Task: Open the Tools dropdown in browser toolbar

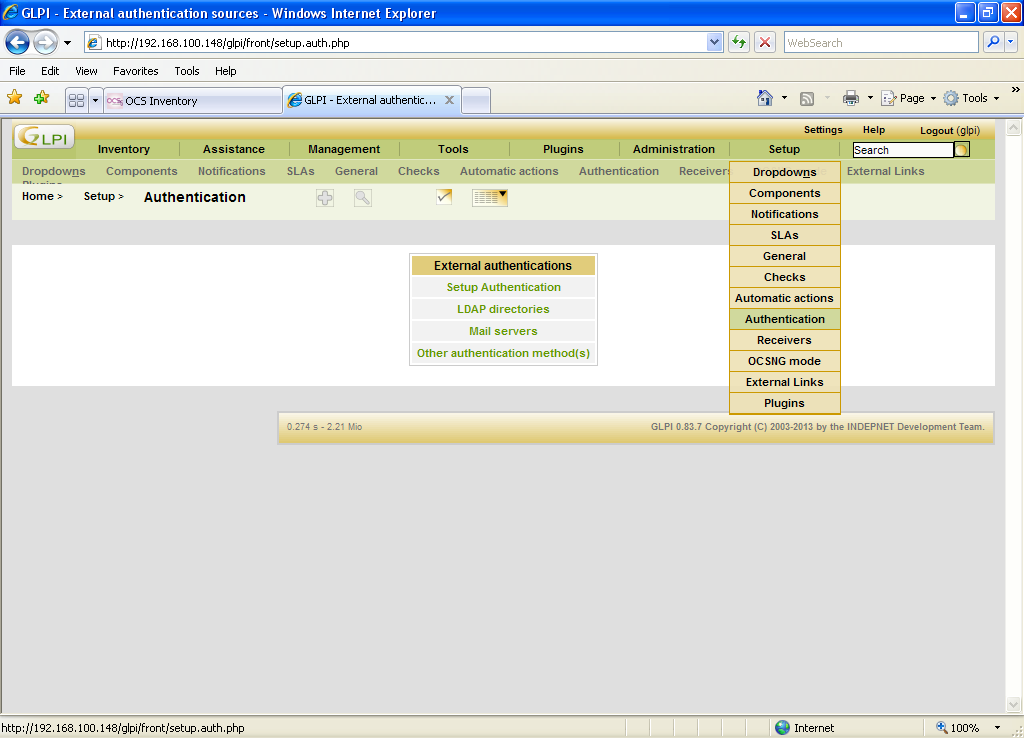Action: pyautogui.click(x=971, y=97)
